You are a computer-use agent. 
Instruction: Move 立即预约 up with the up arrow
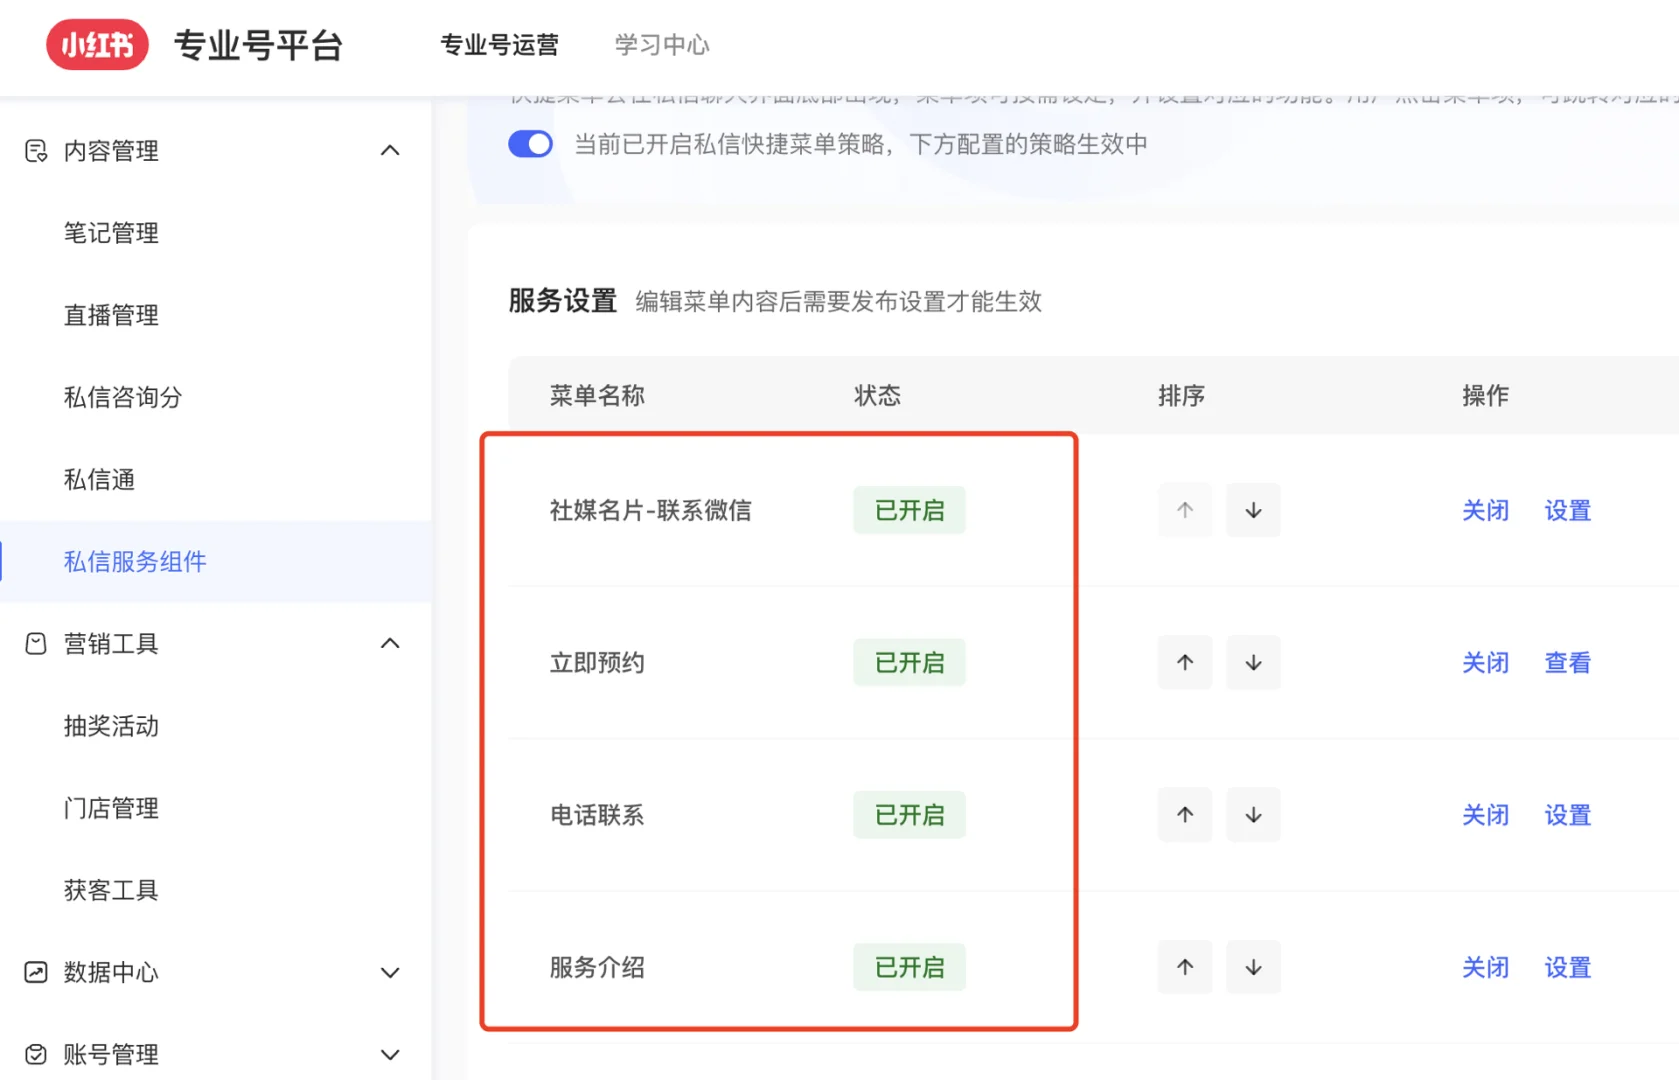[1184, 662]
